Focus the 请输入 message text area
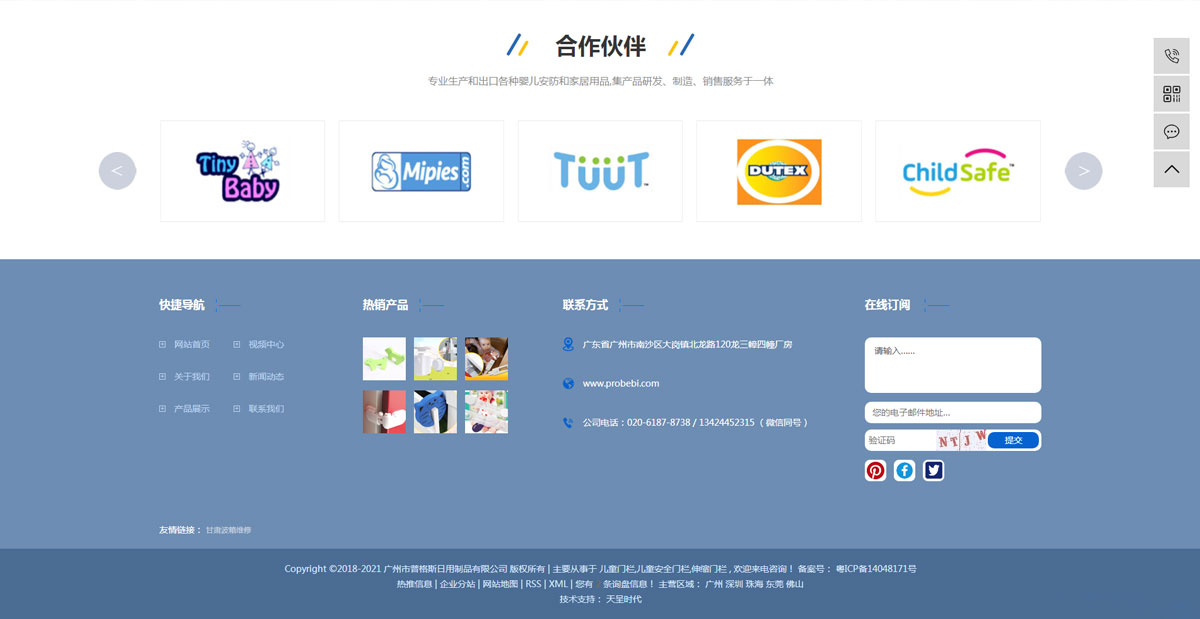This screenshot has height=619, width=1200. [x=953, y=365]
